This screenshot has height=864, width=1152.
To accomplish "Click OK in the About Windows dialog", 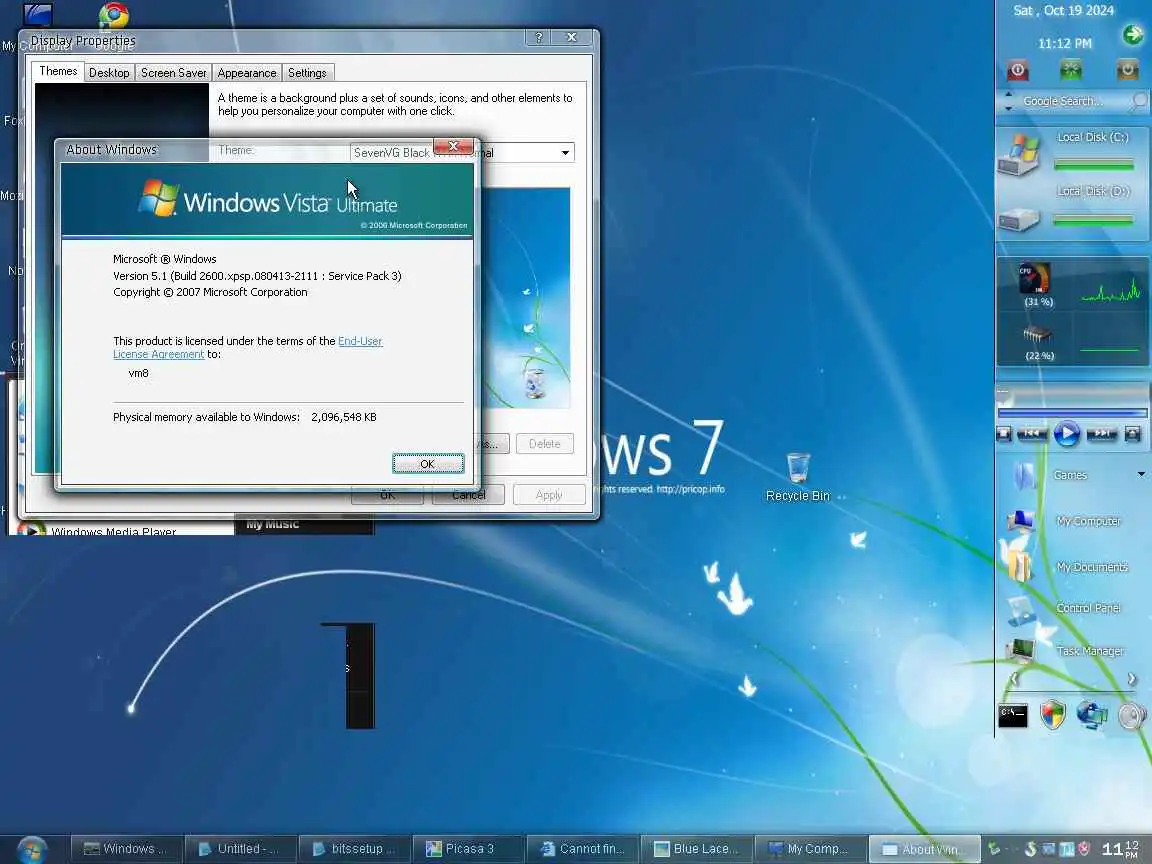I will click(428, 464).
